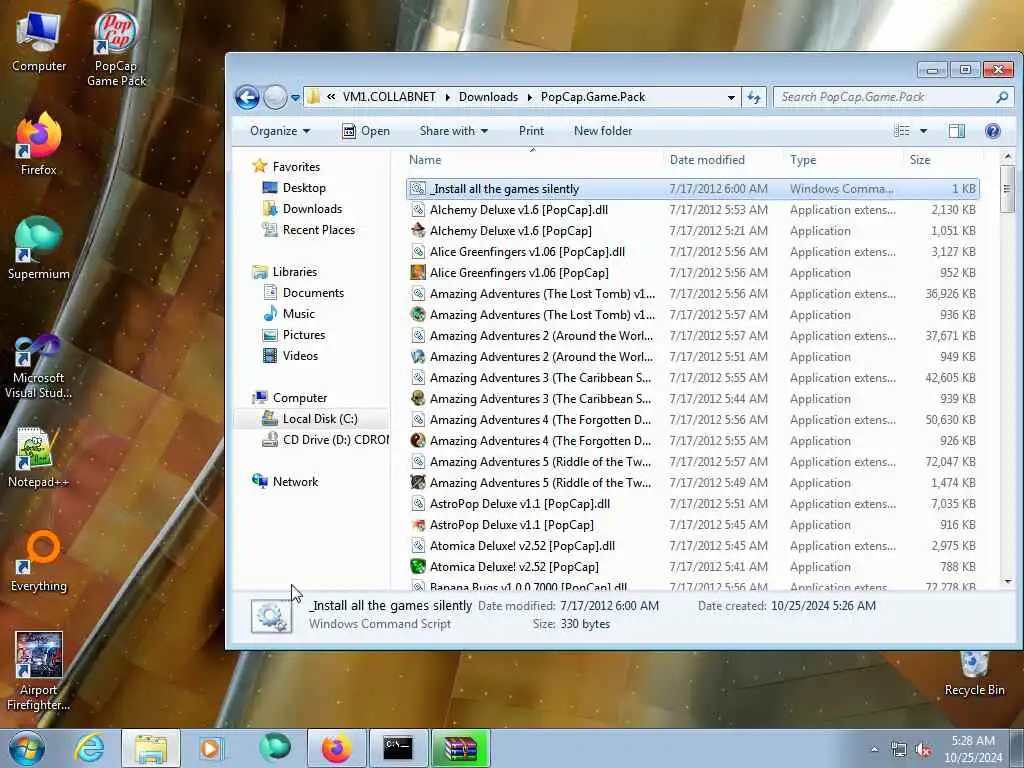Click scrollbar up arrow in file list

1007,157
